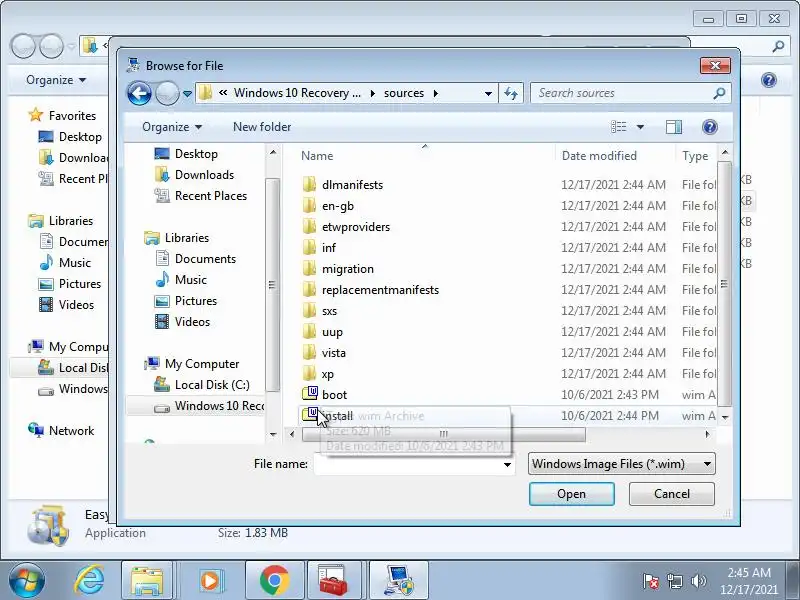Select the sxs folder
This screenshot has width=800, height=600.
pyautogui.click(x=329, y=311)
